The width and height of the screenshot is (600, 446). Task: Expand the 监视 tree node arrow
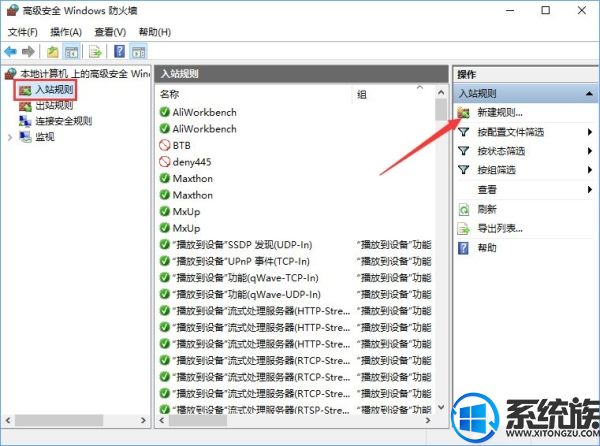pyautogui.click(x=10, y=137)
